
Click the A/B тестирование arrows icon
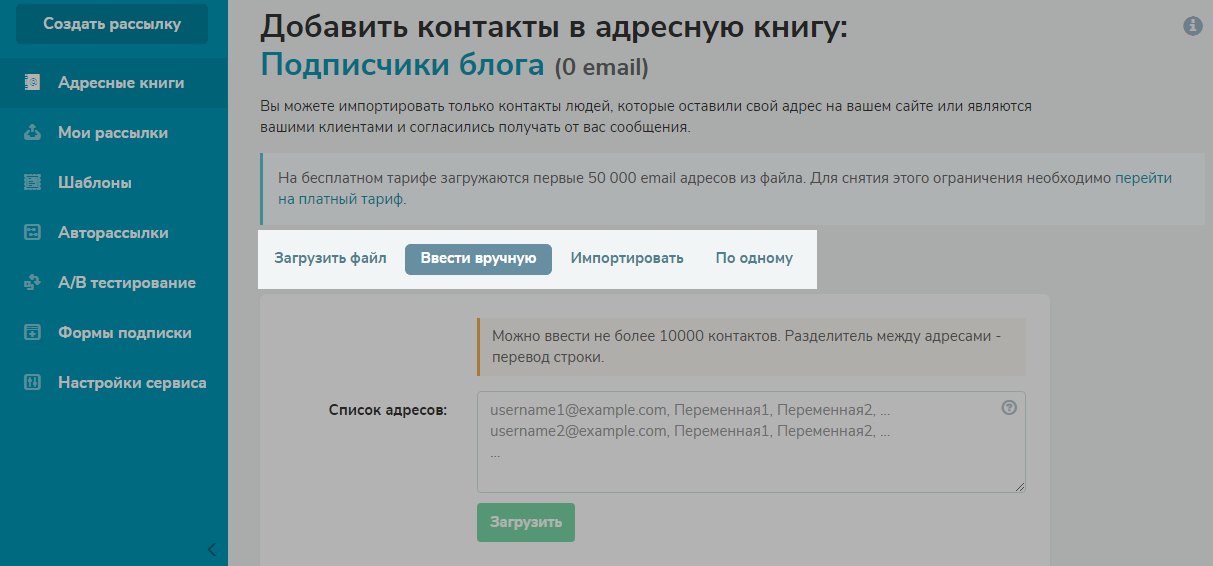[x=32, y=283]
